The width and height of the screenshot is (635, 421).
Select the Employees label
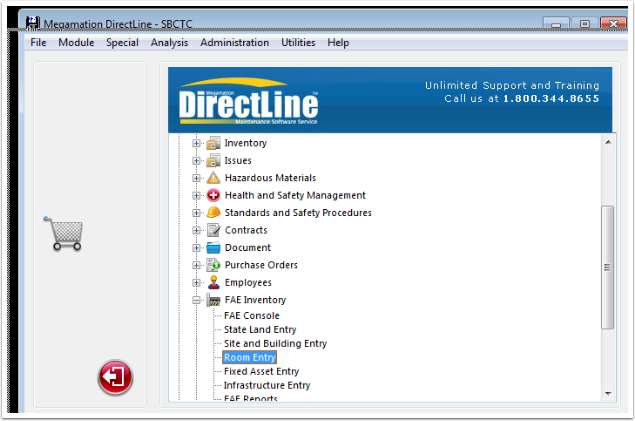coord(248,282)
